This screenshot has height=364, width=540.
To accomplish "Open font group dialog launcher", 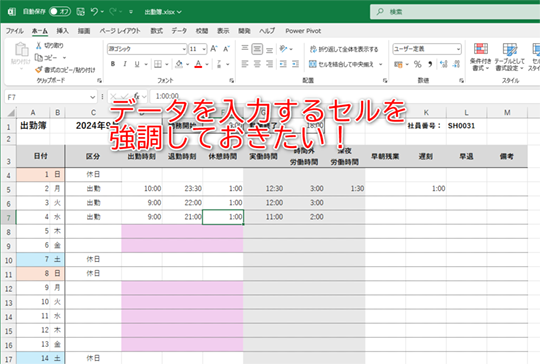I will pyautogui.click(x=231, y=81).
